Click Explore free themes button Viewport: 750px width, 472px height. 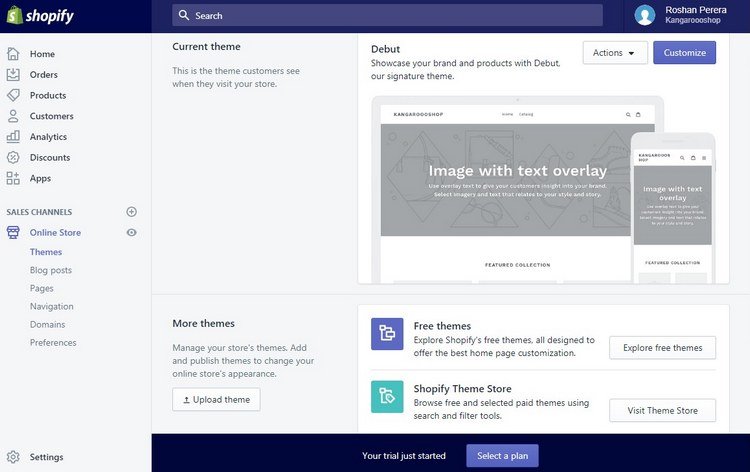[662, 348]
